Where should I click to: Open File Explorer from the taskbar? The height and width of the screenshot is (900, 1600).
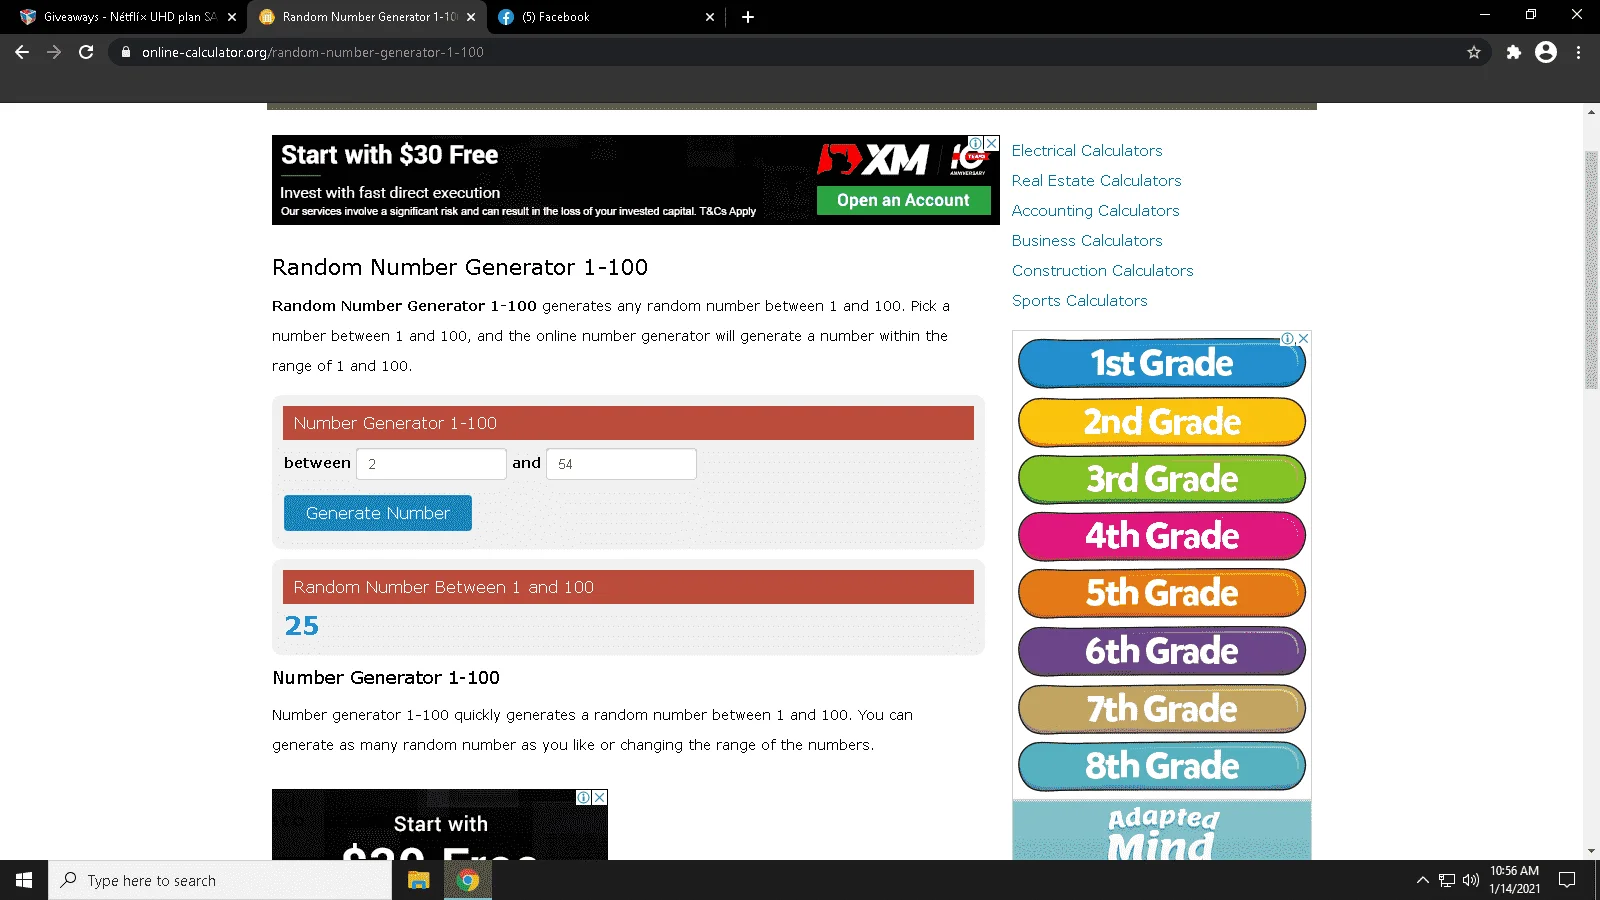[418, 880]
